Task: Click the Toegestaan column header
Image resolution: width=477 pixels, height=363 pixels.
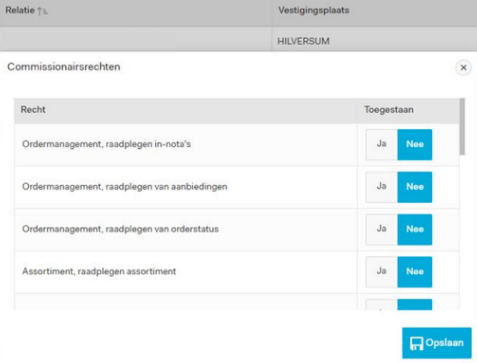Action: click(389, 110)
